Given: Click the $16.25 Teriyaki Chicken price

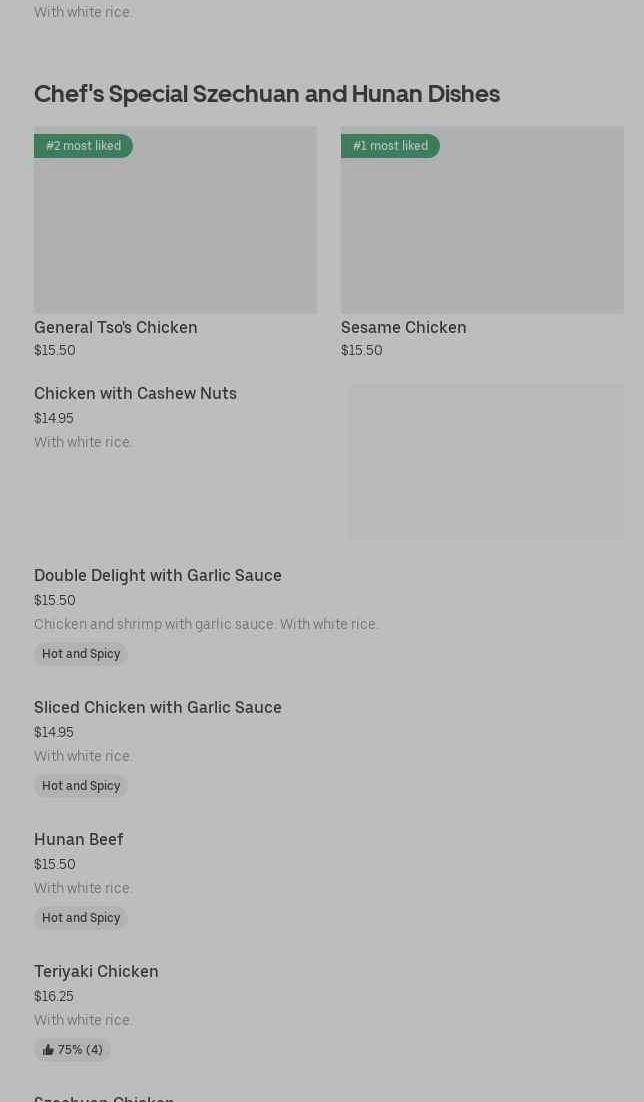Looking at the screenshot, I should point(54,996).
